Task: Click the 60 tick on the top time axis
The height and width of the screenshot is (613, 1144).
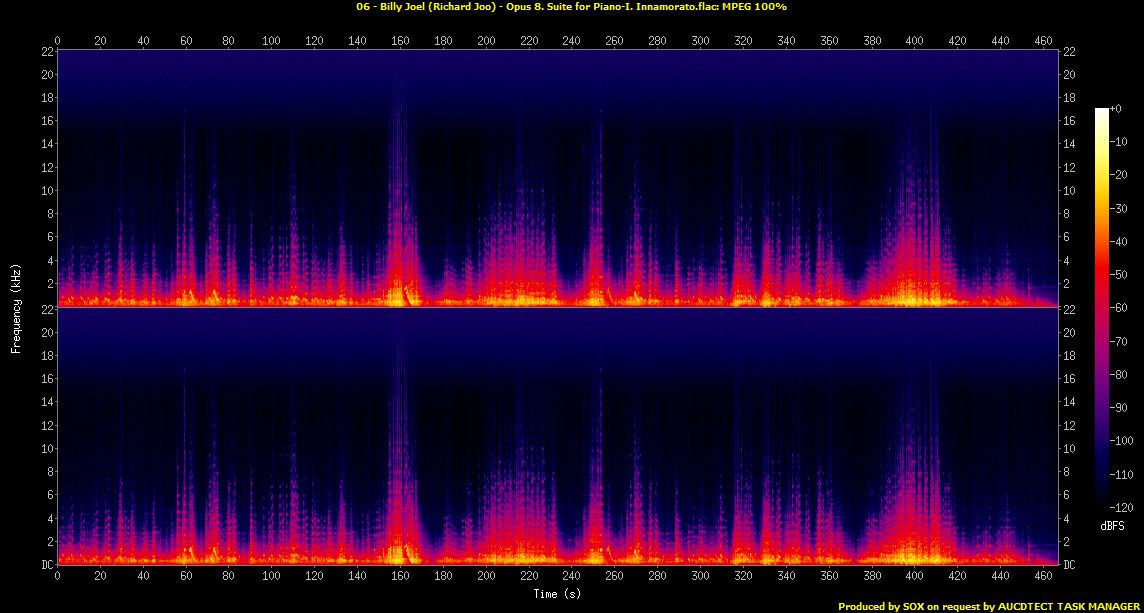Action: 186,41
